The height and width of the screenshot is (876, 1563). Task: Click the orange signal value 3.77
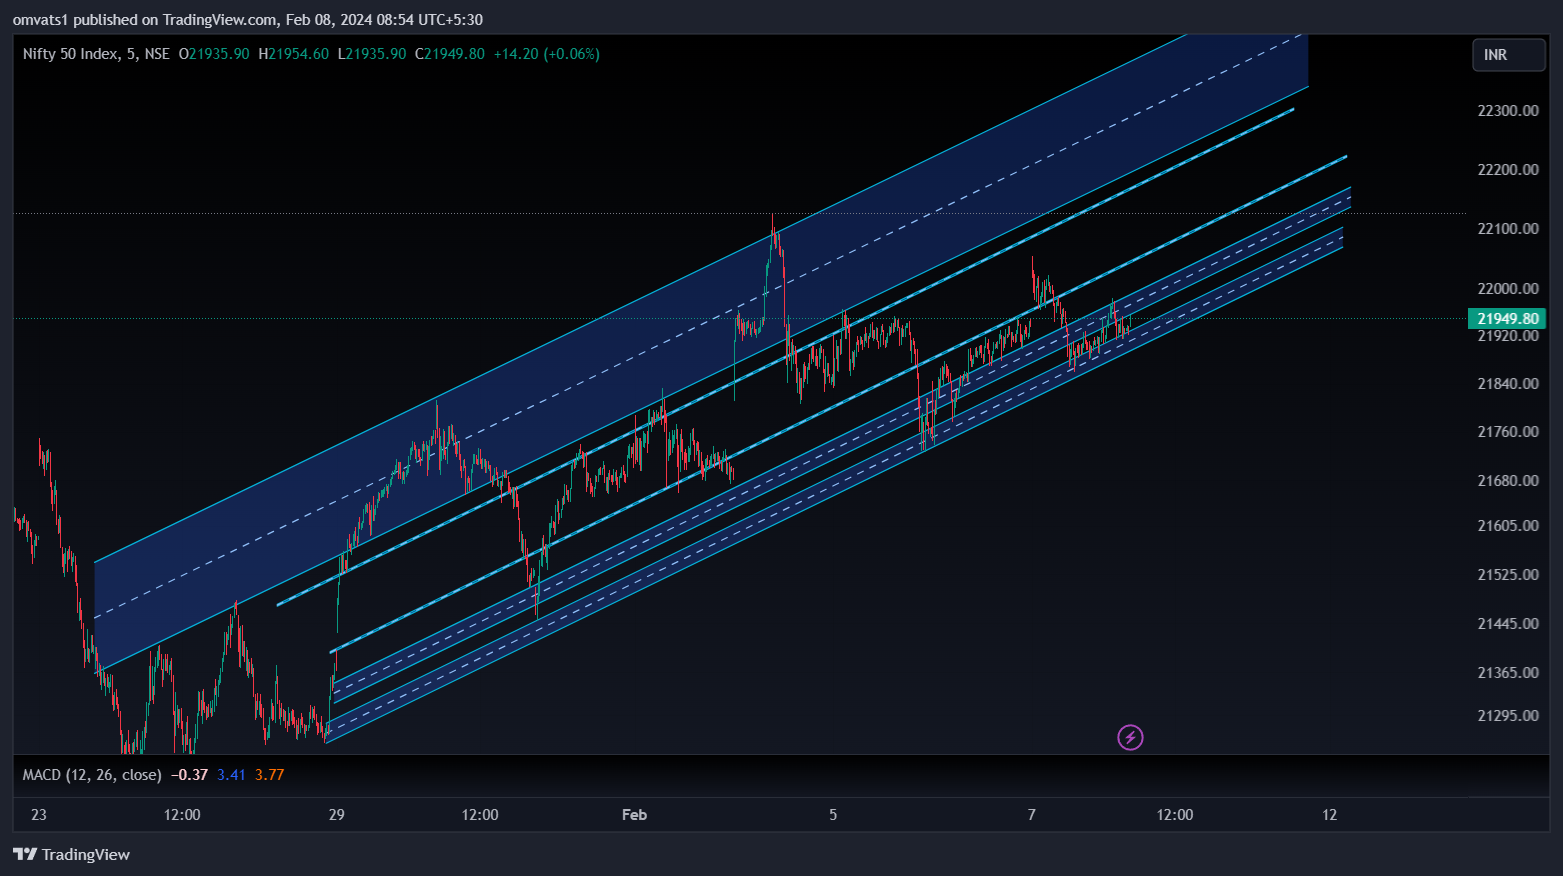[x=269, y=774]
